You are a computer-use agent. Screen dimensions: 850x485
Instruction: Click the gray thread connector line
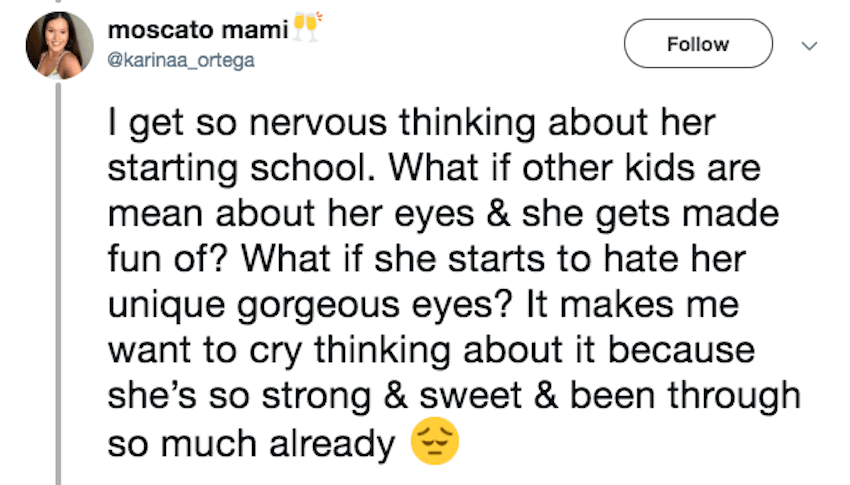click(59, 283)
